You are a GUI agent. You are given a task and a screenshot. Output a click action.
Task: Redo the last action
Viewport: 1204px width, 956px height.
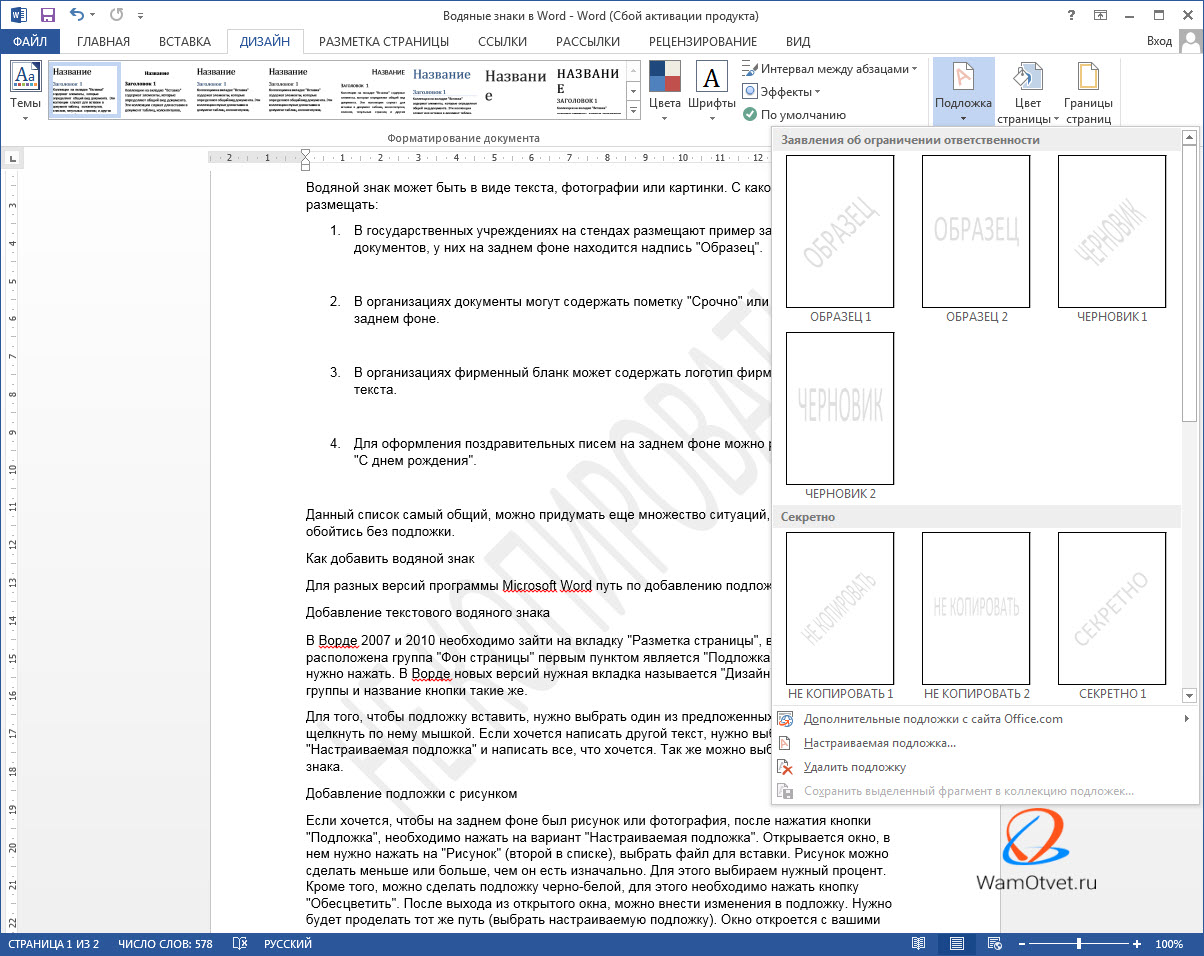(115, 16)
